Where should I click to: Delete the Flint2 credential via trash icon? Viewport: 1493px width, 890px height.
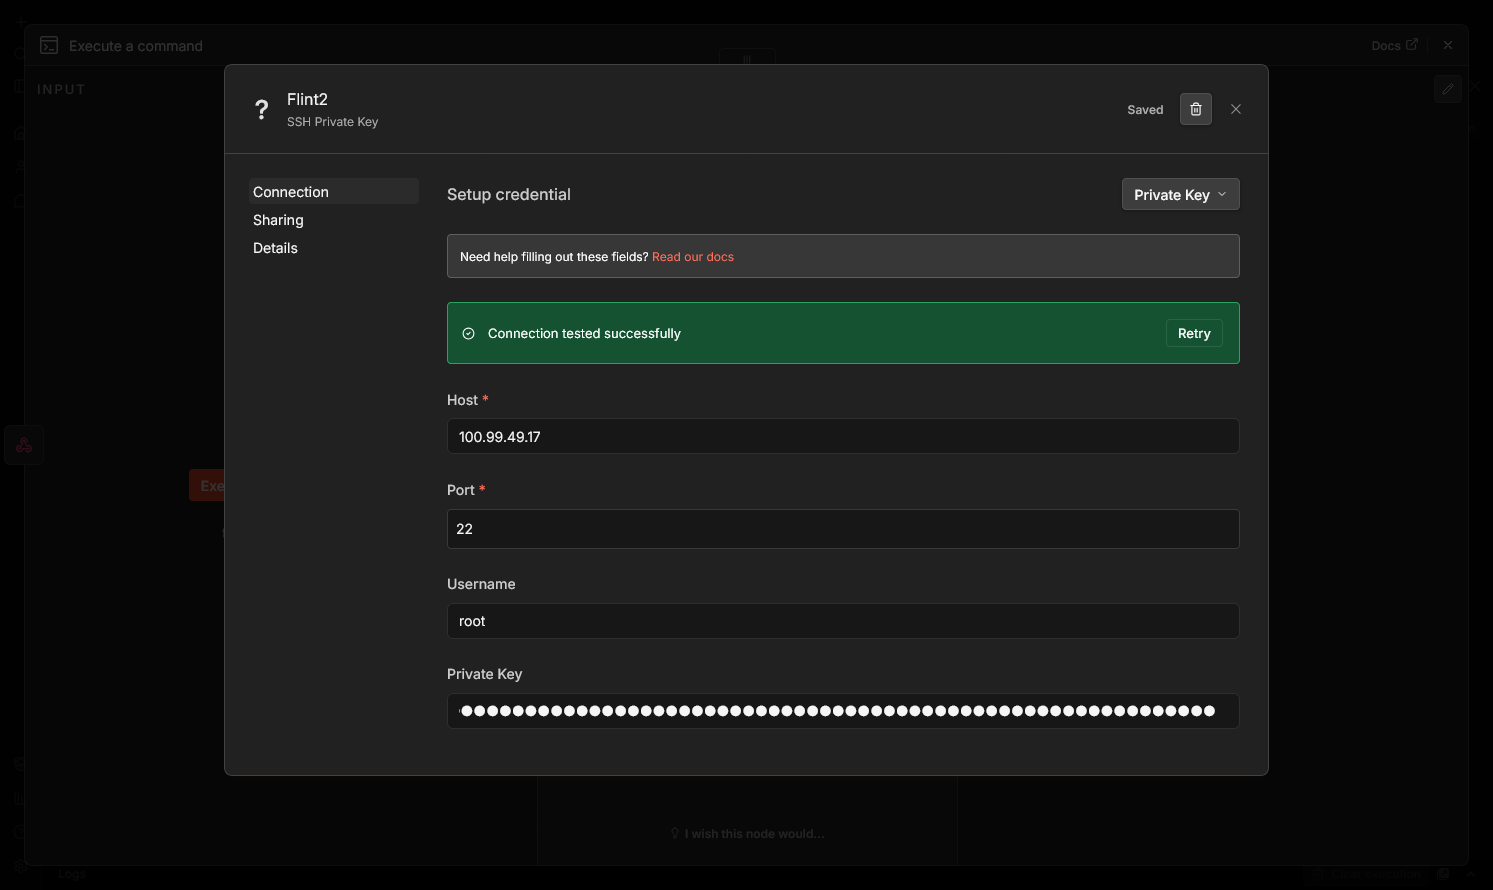1195,109
